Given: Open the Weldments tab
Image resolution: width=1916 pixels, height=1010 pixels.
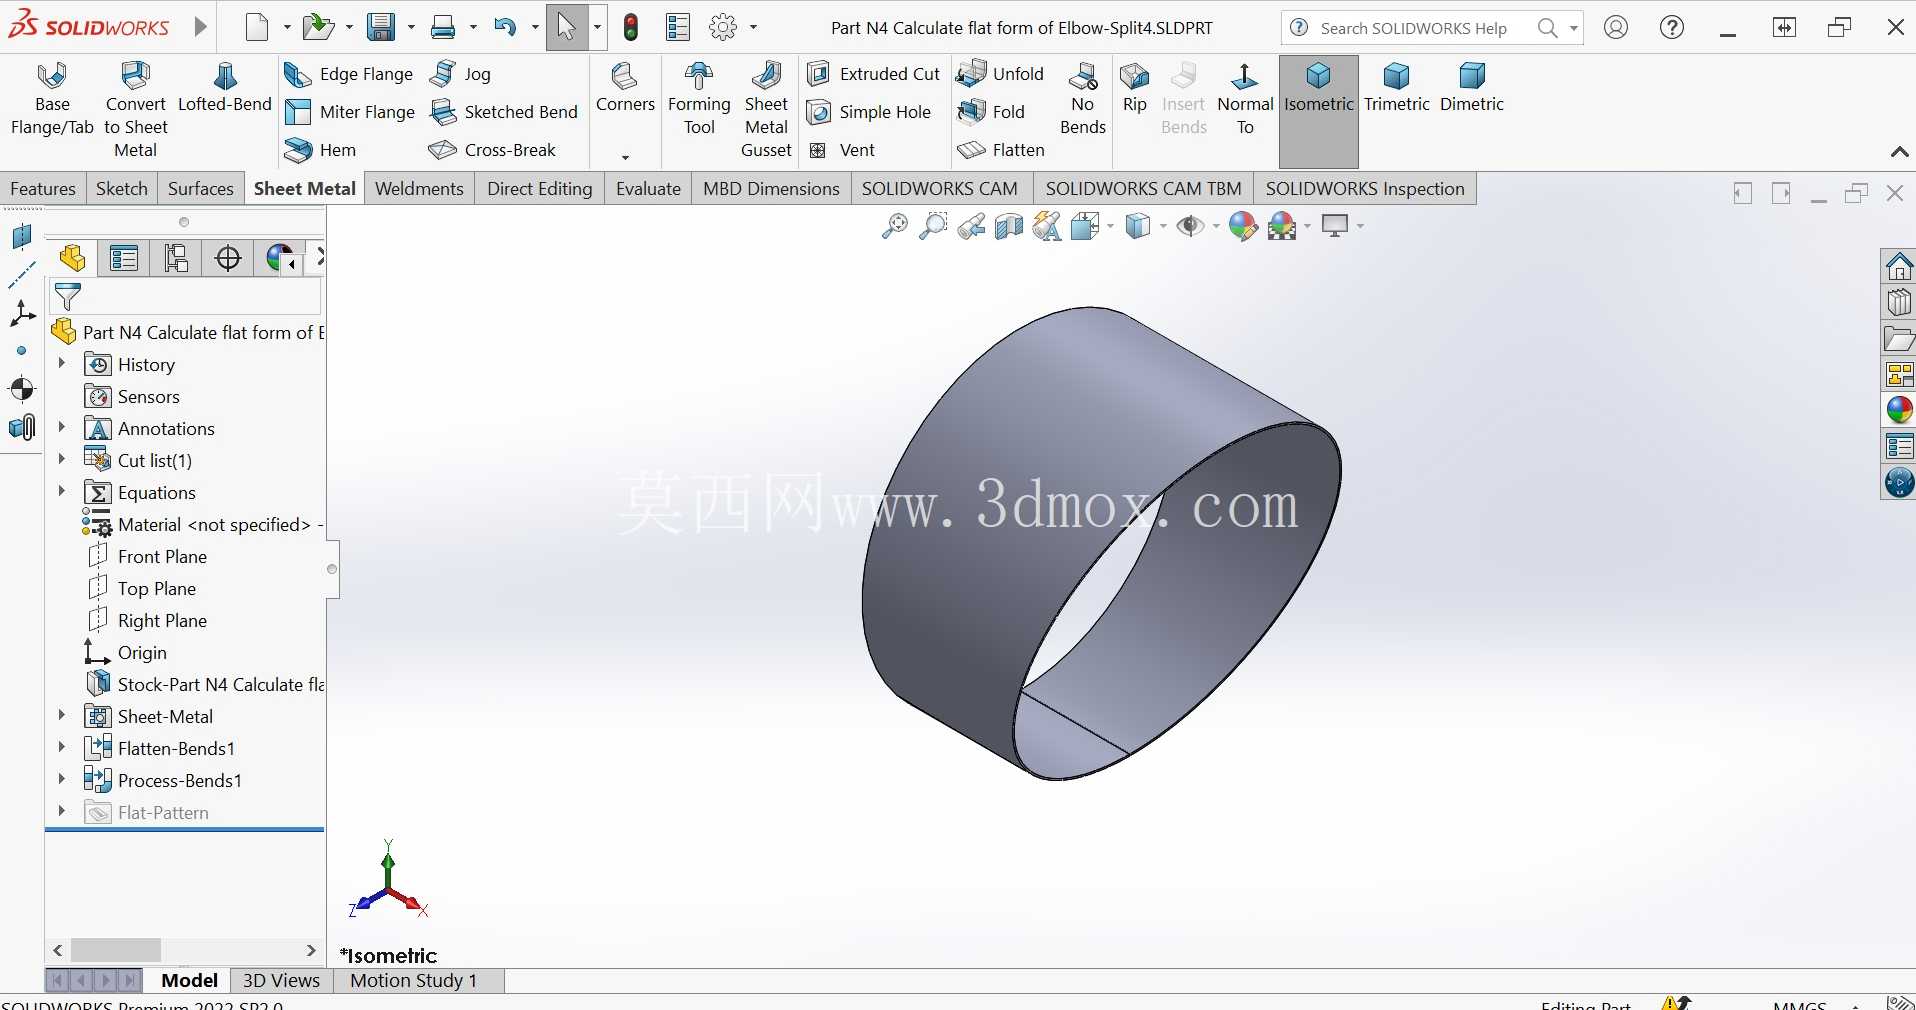Looking at the screenshot, I should click(419, 188).
